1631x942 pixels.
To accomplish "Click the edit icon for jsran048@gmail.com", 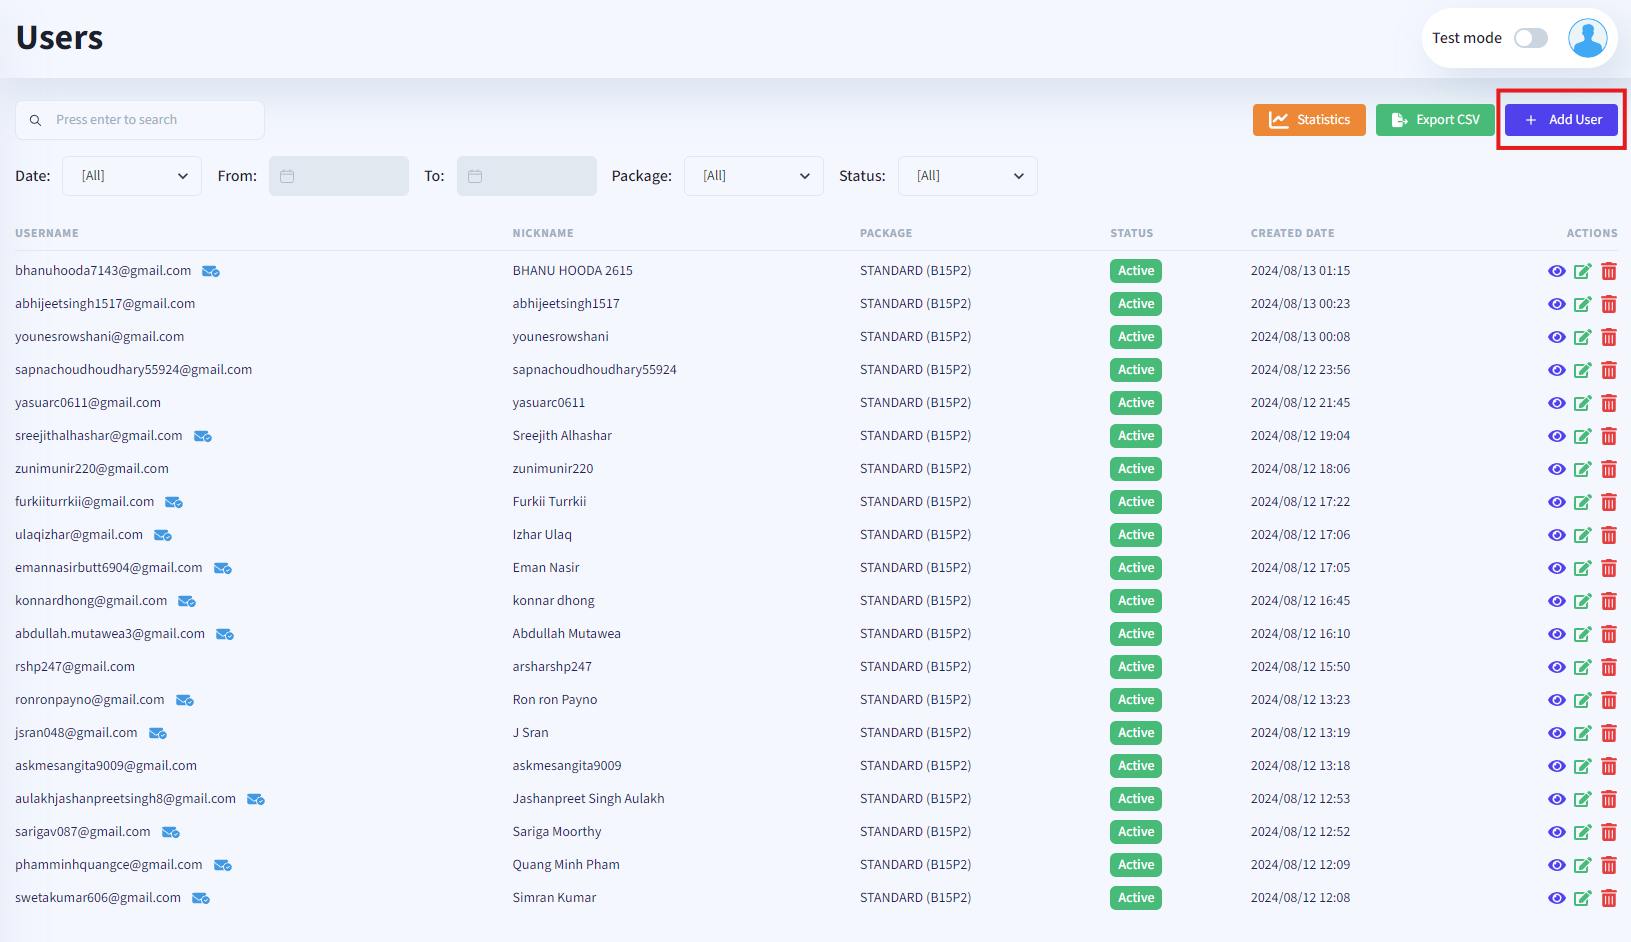I will [x=1582, y=733].
